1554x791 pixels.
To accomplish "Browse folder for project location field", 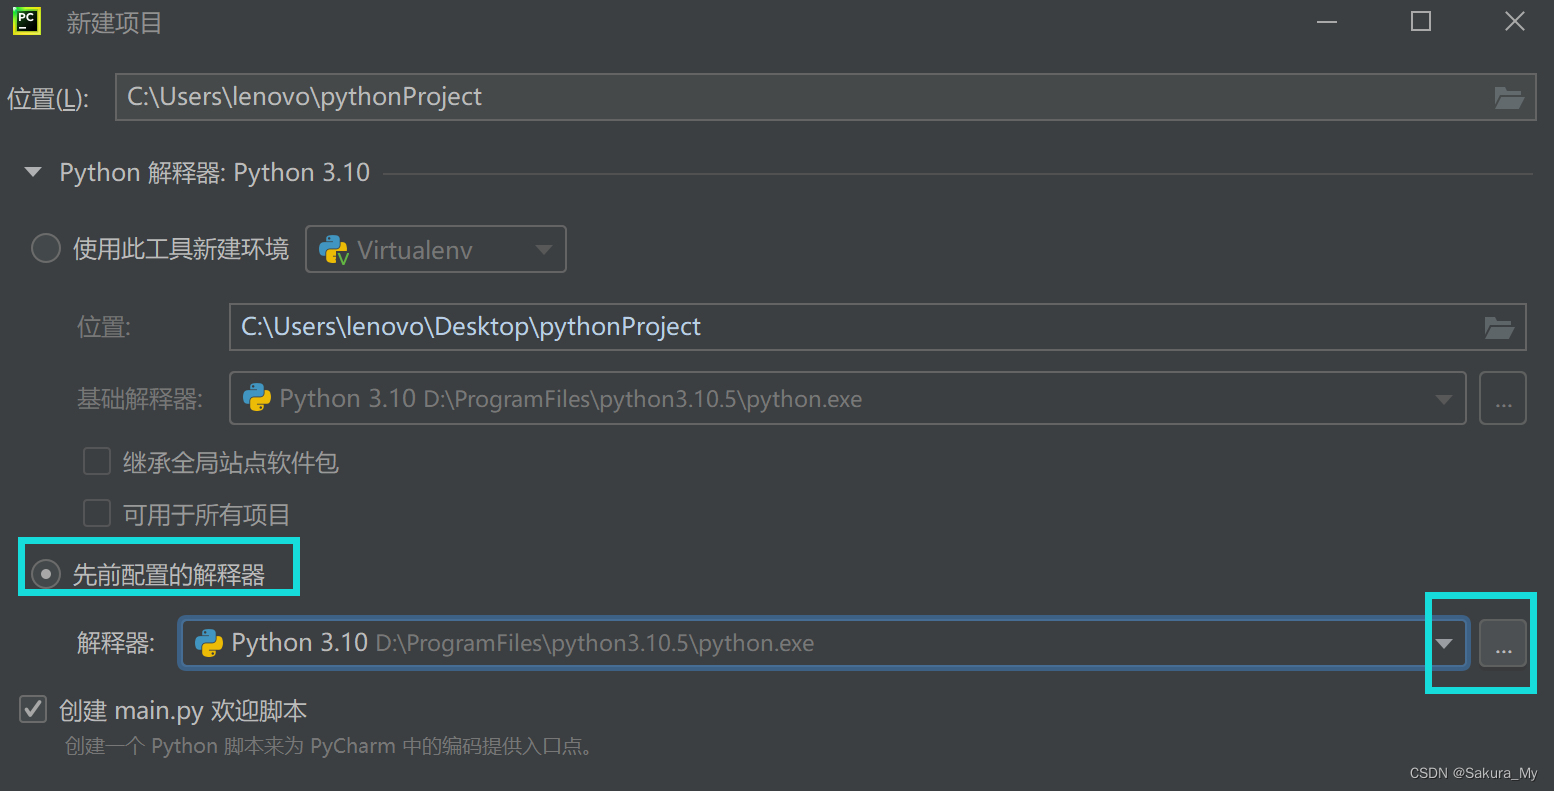I will click(1508, 97).
